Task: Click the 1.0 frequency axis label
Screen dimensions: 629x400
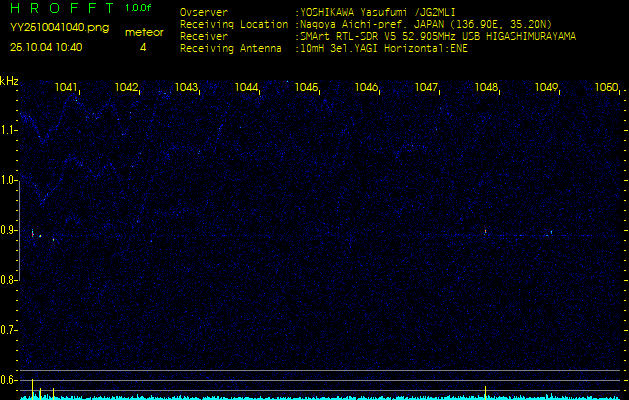Action: coord(9,181)
